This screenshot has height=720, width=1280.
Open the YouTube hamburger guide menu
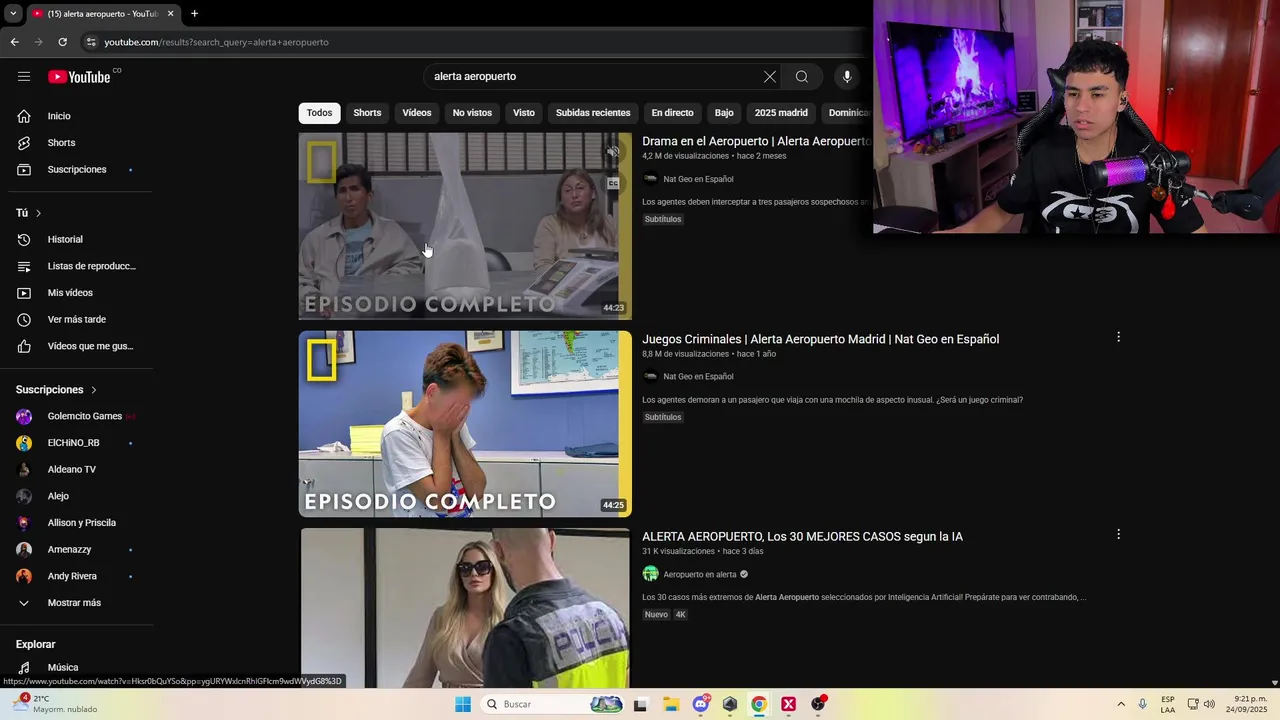pyautogui.click(x=24, y=77)
